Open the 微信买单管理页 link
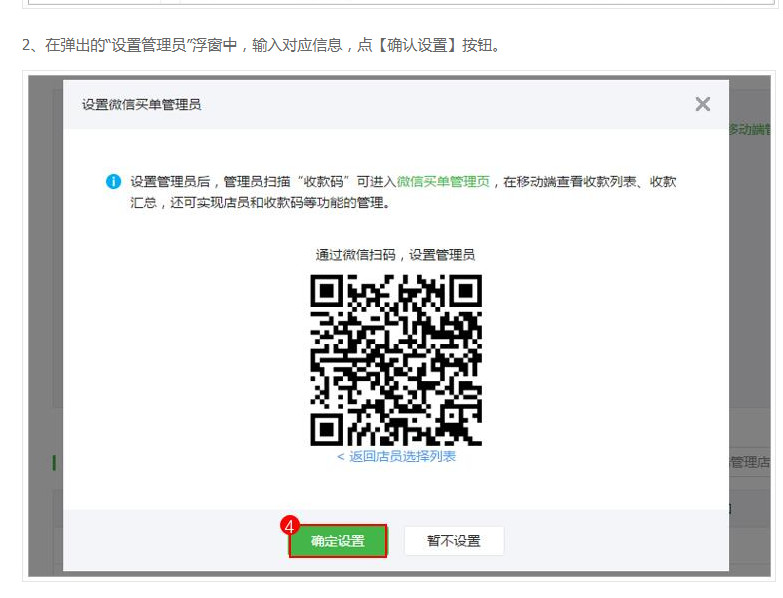The width and height of the screenshot is (783, 598). (443, 182)
